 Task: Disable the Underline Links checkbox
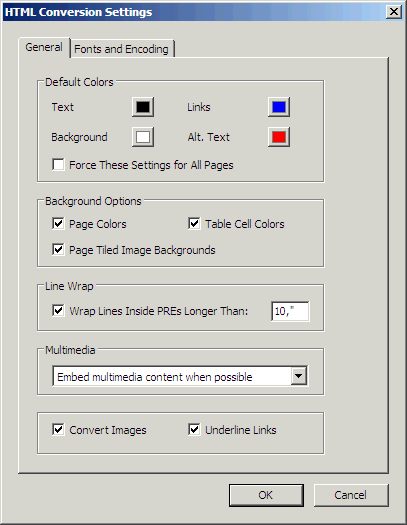click(194, 429)
